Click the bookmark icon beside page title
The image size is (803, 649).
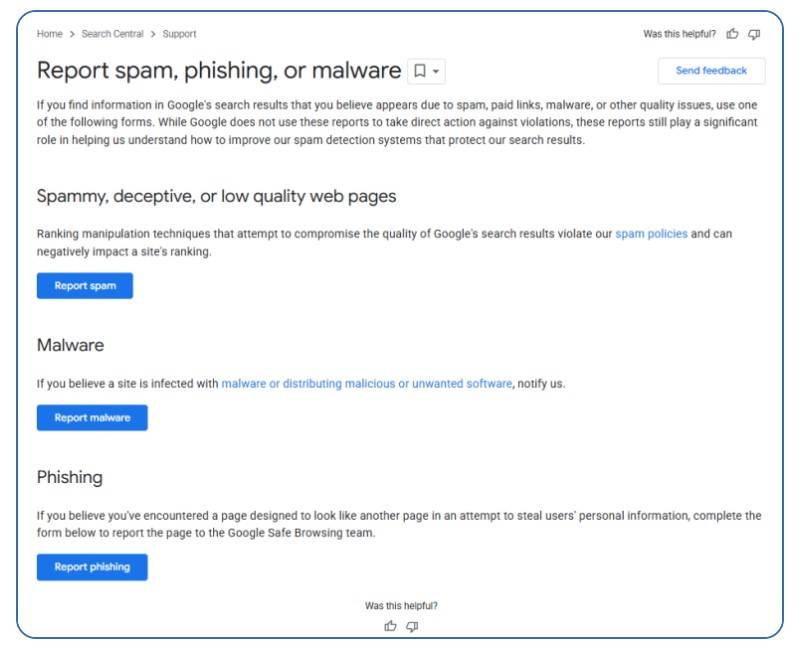tap(420, 71)
